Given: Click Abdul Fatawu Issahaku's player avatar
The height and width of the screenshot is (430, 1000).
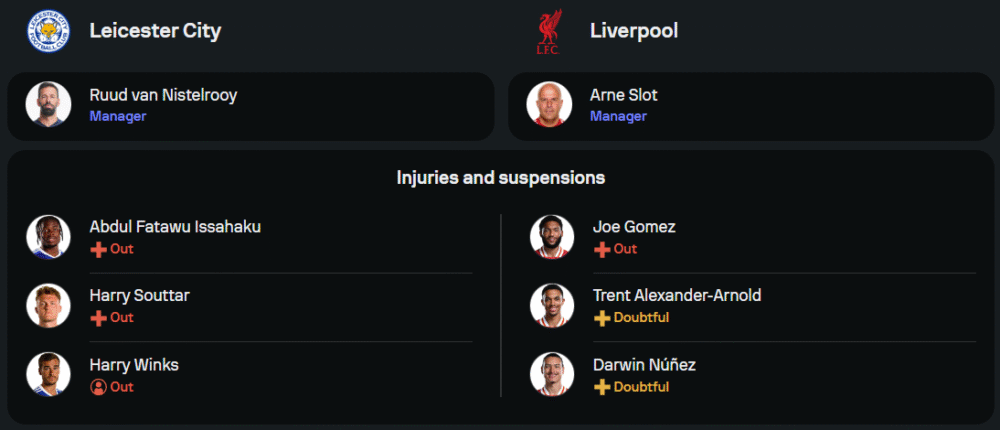Looking at the screenshot, I should point(48,237).
